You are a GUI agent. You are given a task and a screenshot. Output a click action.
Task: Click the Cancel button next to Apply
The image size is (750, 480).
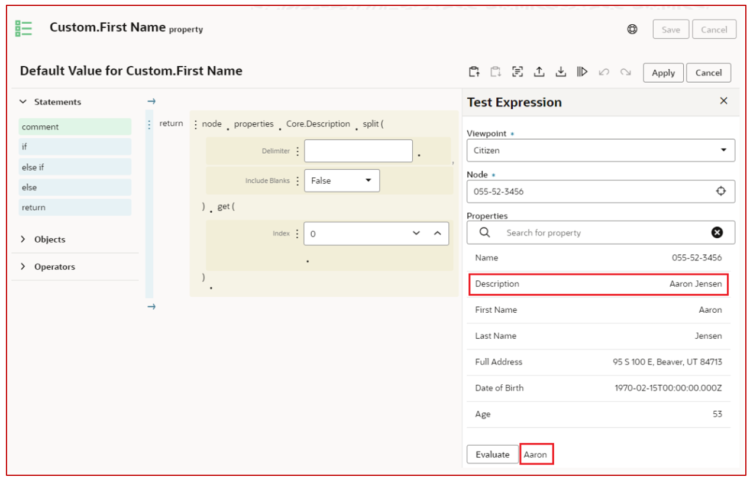coord(708,73)
